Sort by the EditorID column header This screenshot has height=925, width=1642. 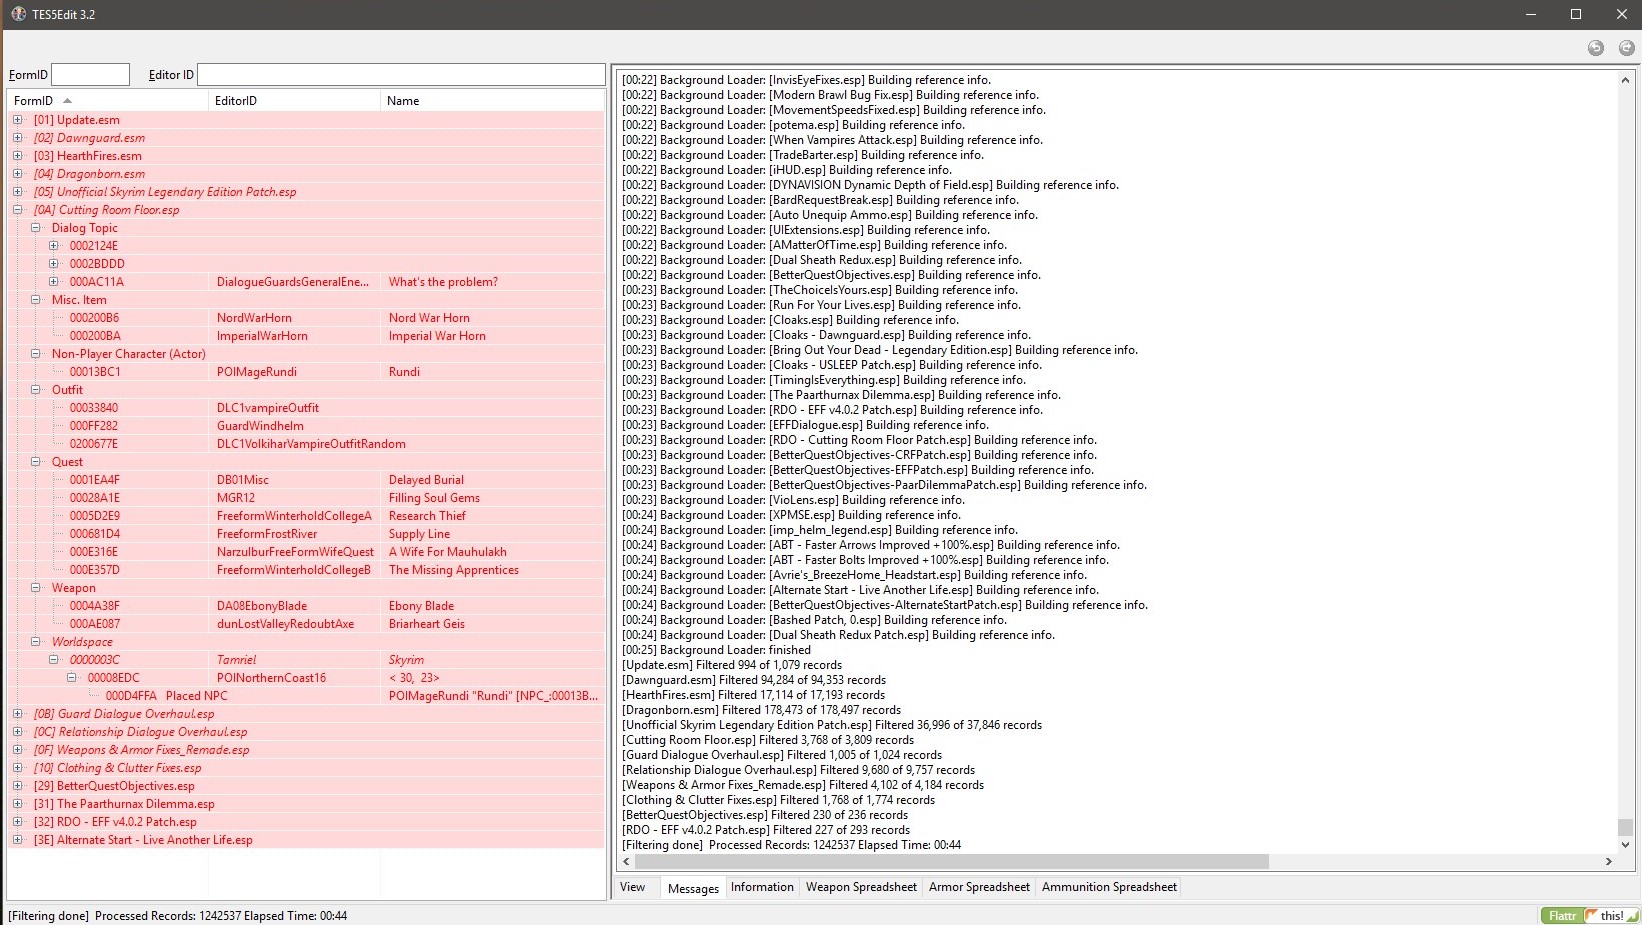(294, 101)
